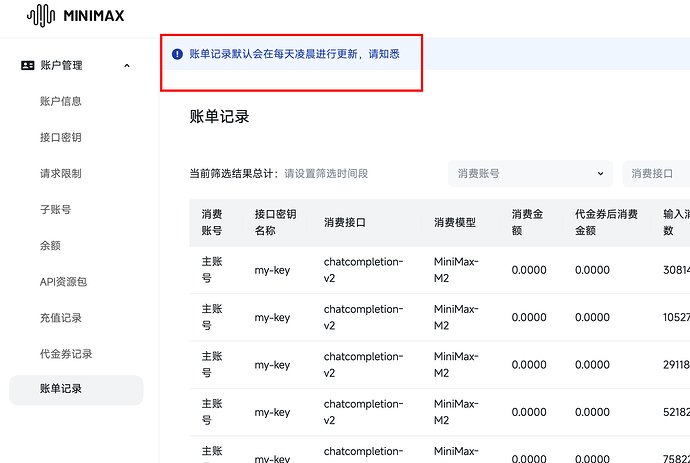
Task: Open 接口密钥 in the sidebar
Action: click(x=61, y=137)
